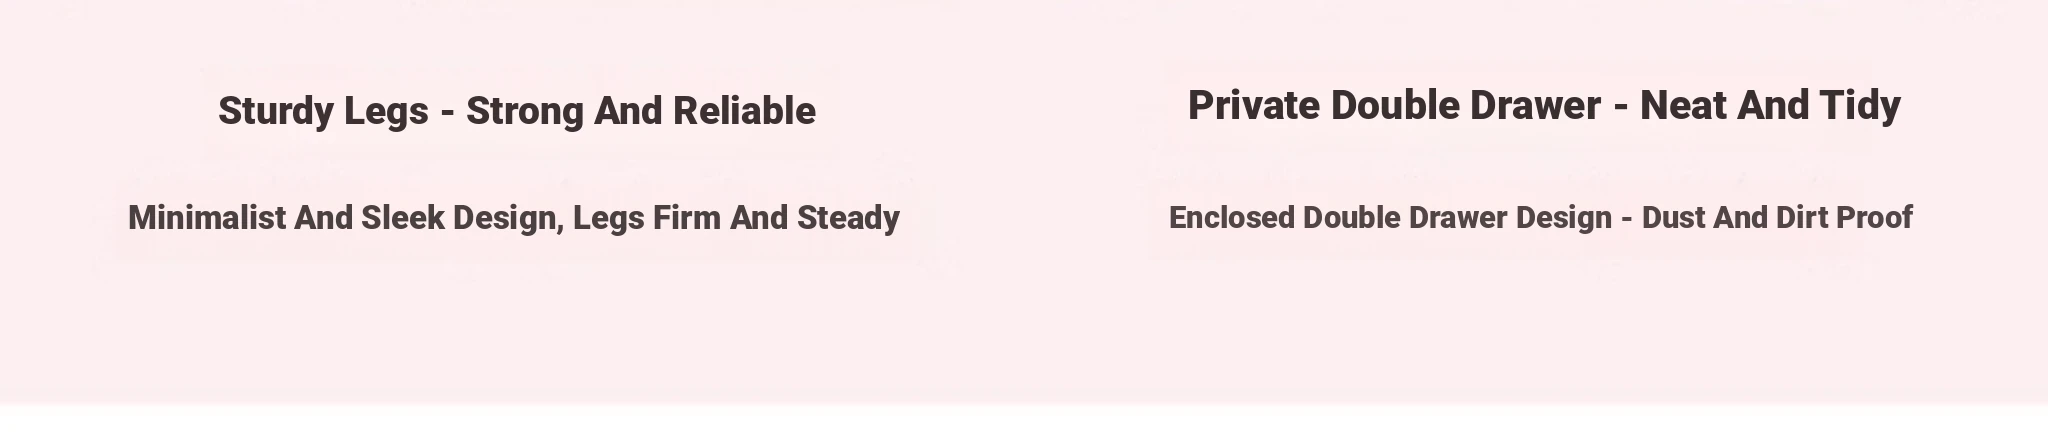Click the word 'Private' in the right heading
This screenshot has width=2048, height=445.
pyautogui.click(x=1254, y=105)
